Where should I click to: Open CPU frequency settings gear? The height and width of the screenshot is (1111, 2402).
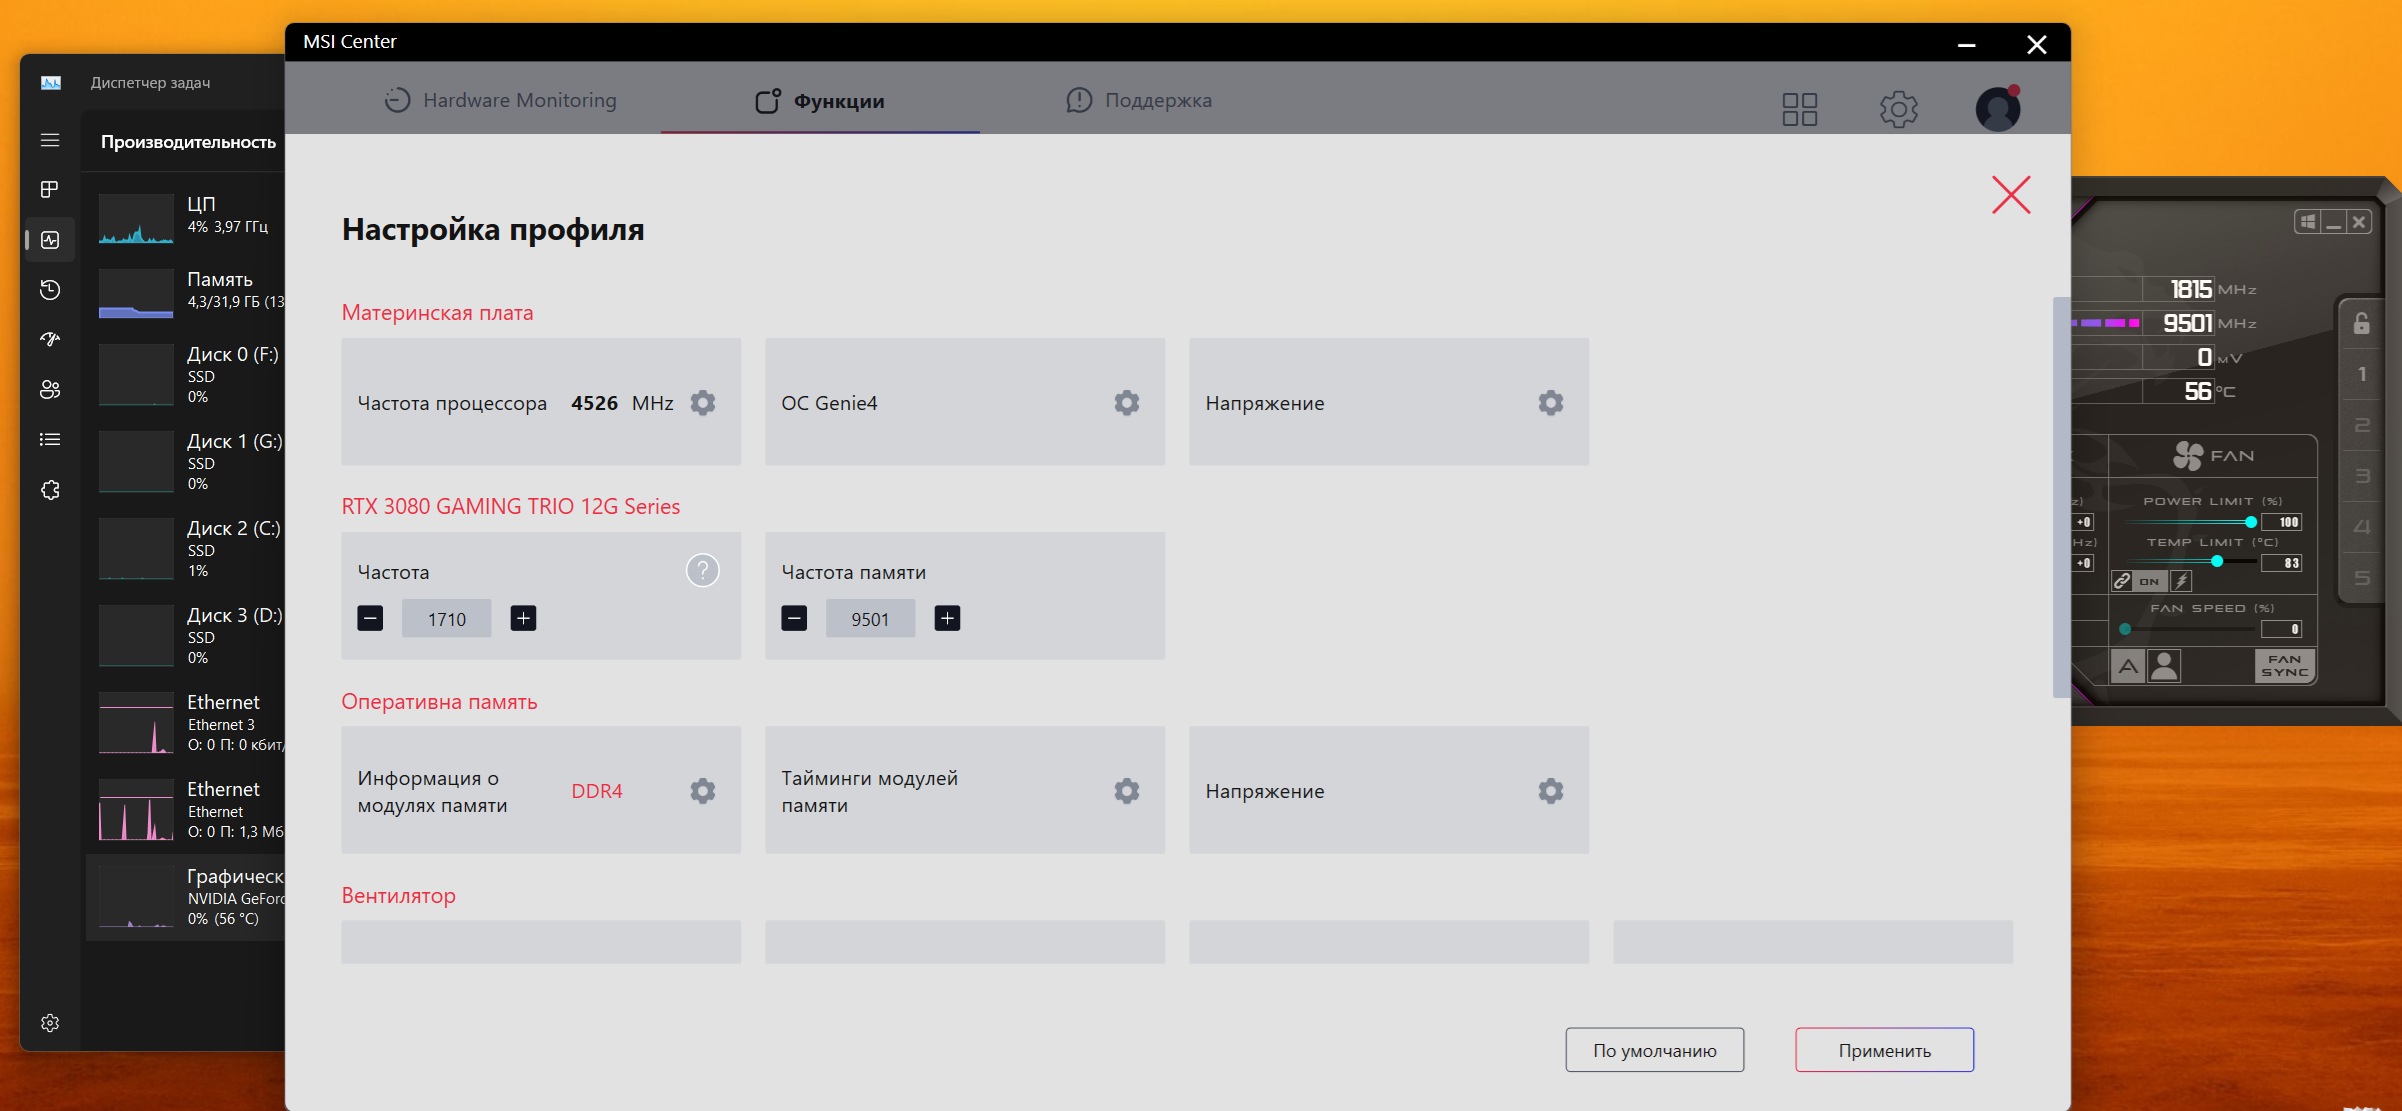703,403
